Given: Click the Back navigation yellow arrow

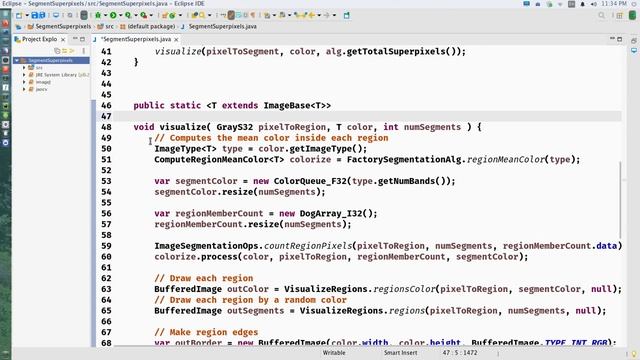Looking at the screenshot, I should click(x=312, y=16).
